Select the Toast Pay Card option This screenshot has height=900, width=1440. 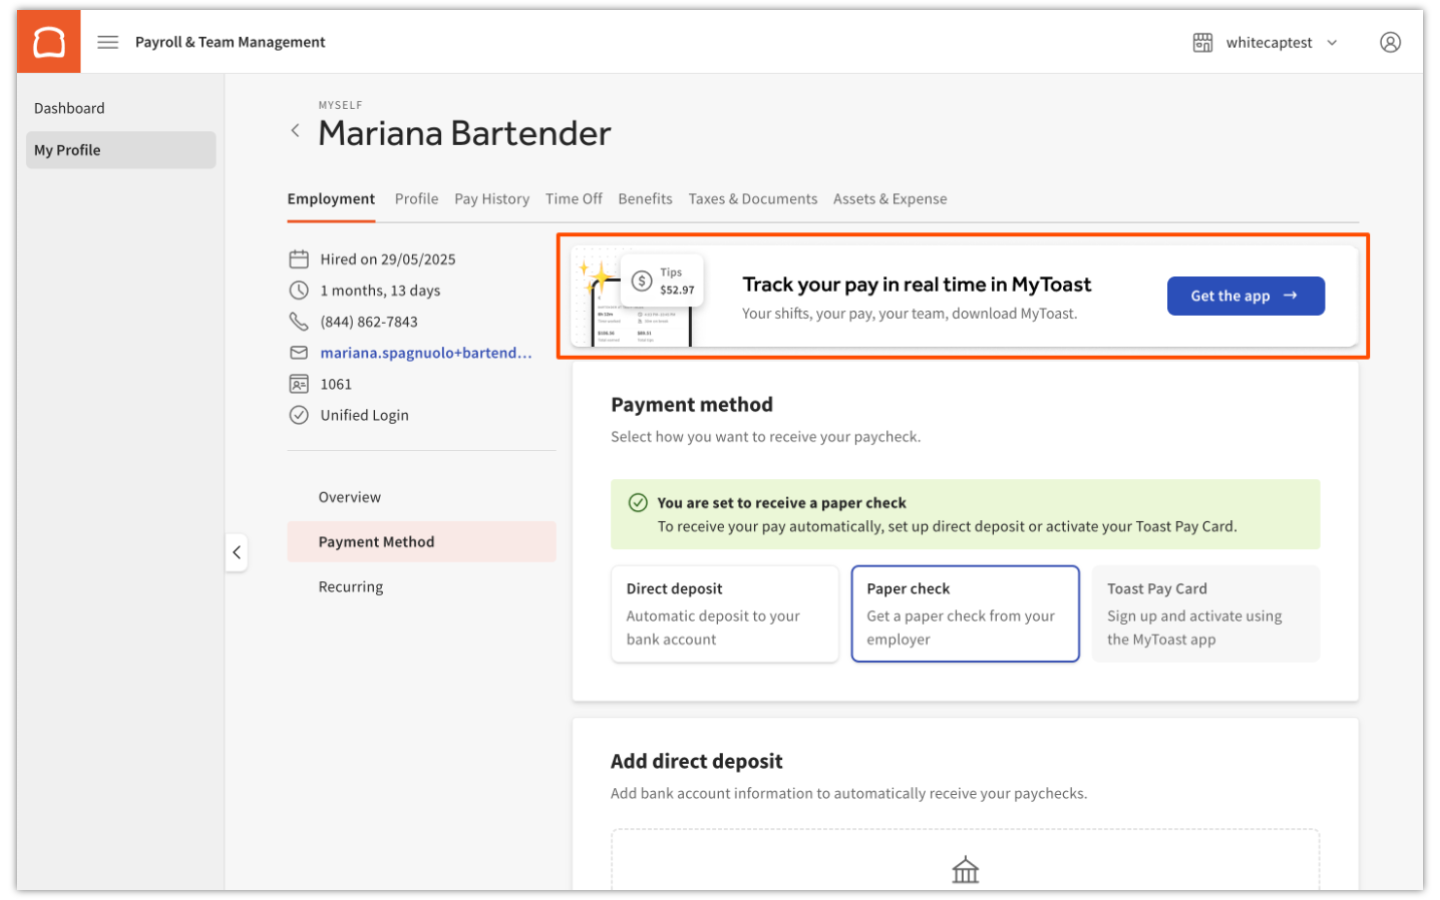point(1205,613)
